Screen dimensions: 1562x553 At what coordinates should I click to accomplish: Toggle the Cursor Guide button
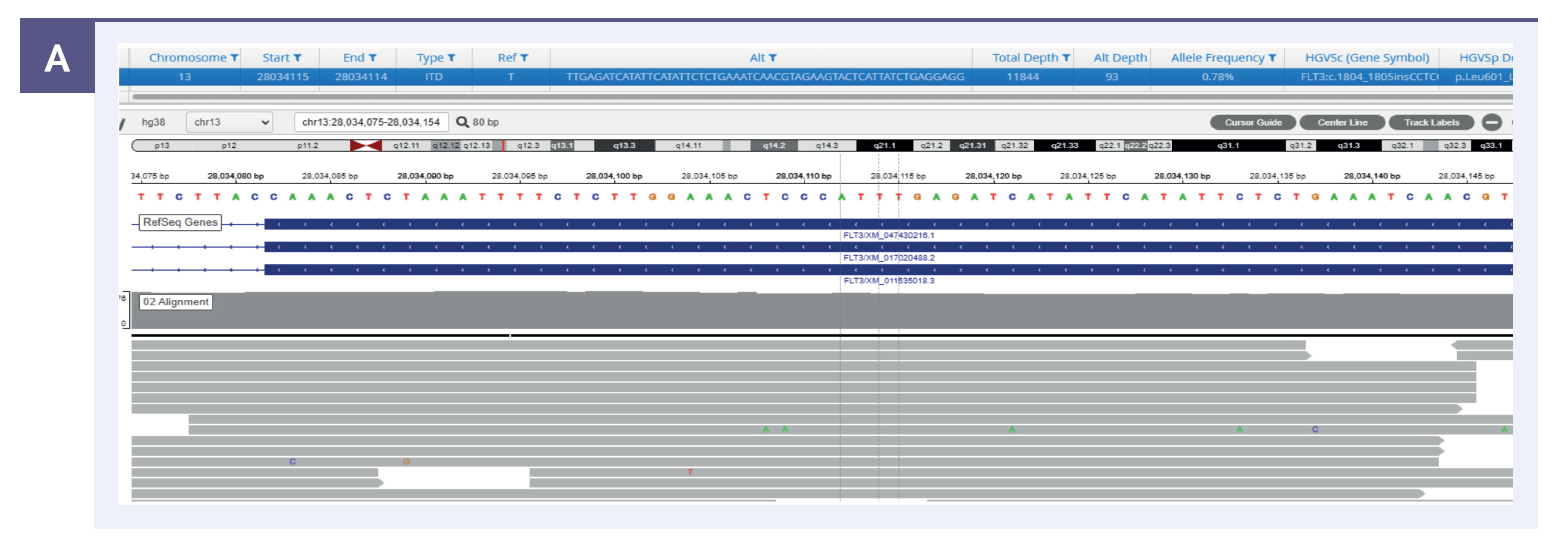[1253, 122]
